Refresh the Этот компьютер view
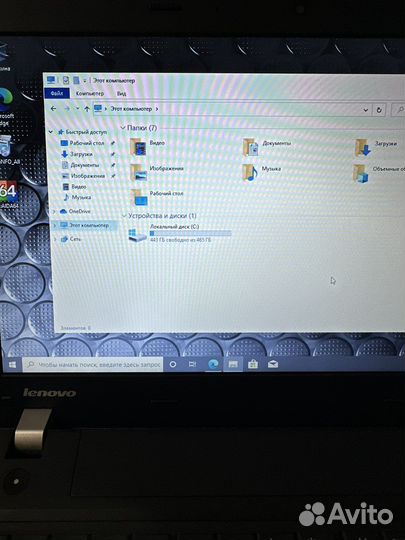405x540 pixels. click(379, 110)
